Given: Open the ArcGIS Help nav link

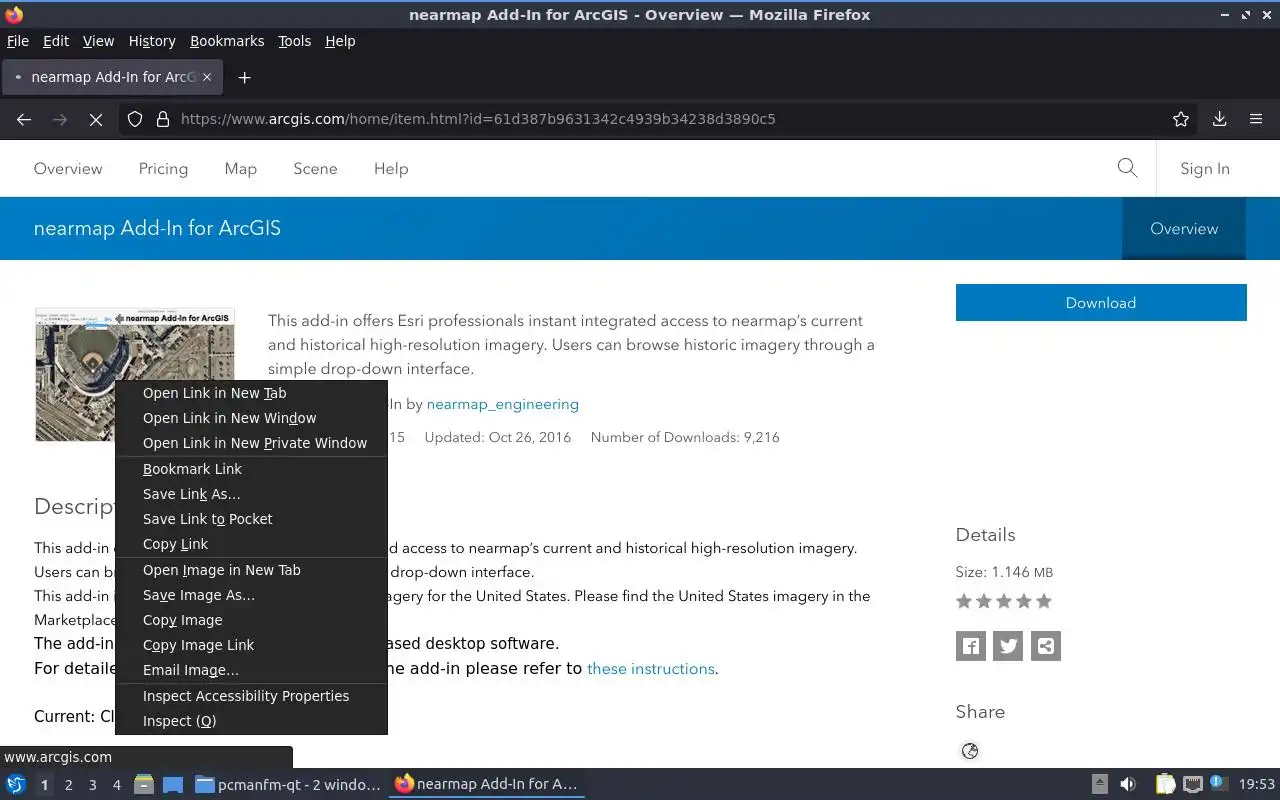Looking at the screenshot, I should click(x=391, y=169).
